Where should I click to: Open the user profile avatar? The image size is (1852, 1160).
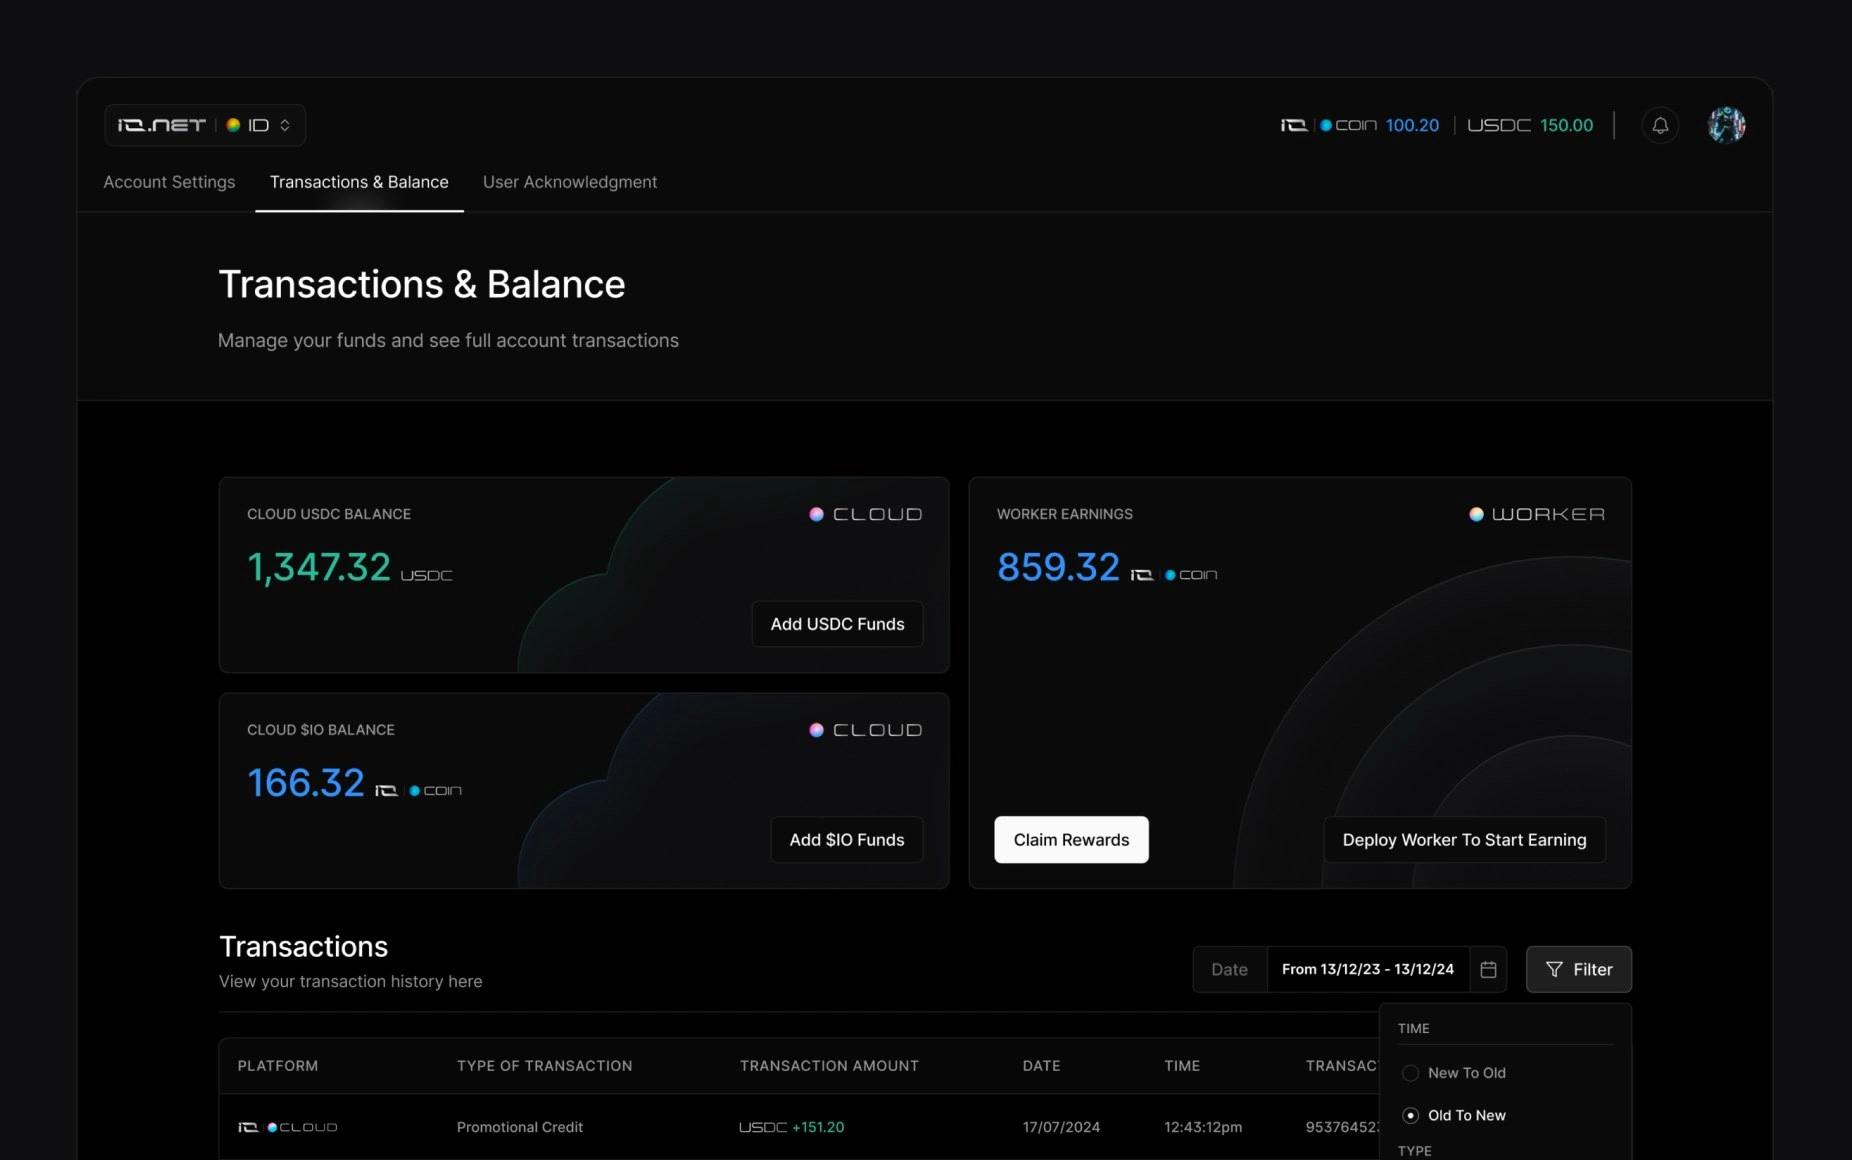tap(1726, 125)
